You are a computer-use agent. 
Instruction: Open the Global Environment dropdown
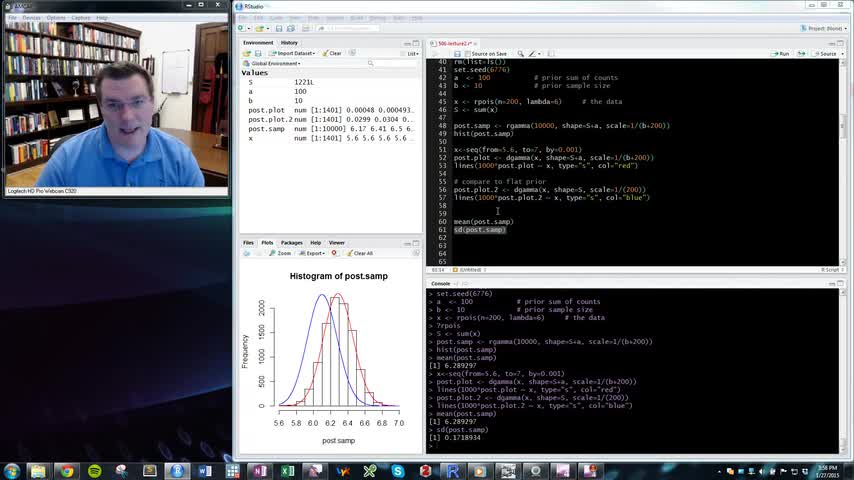tap(272, 64)
